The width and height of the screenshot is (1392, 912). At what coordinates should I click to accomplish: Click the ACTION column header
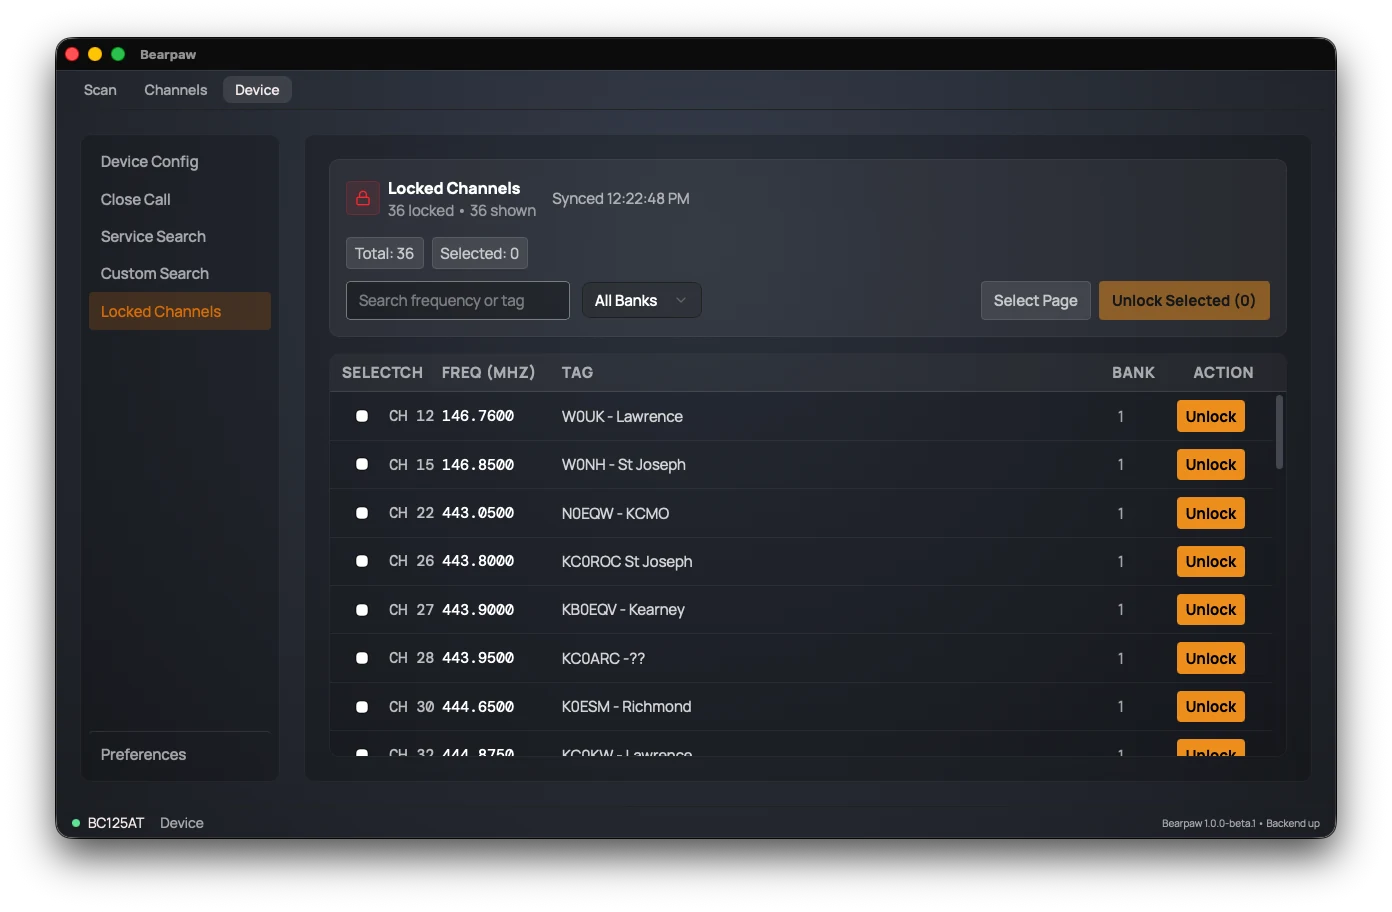(1223, 372)
